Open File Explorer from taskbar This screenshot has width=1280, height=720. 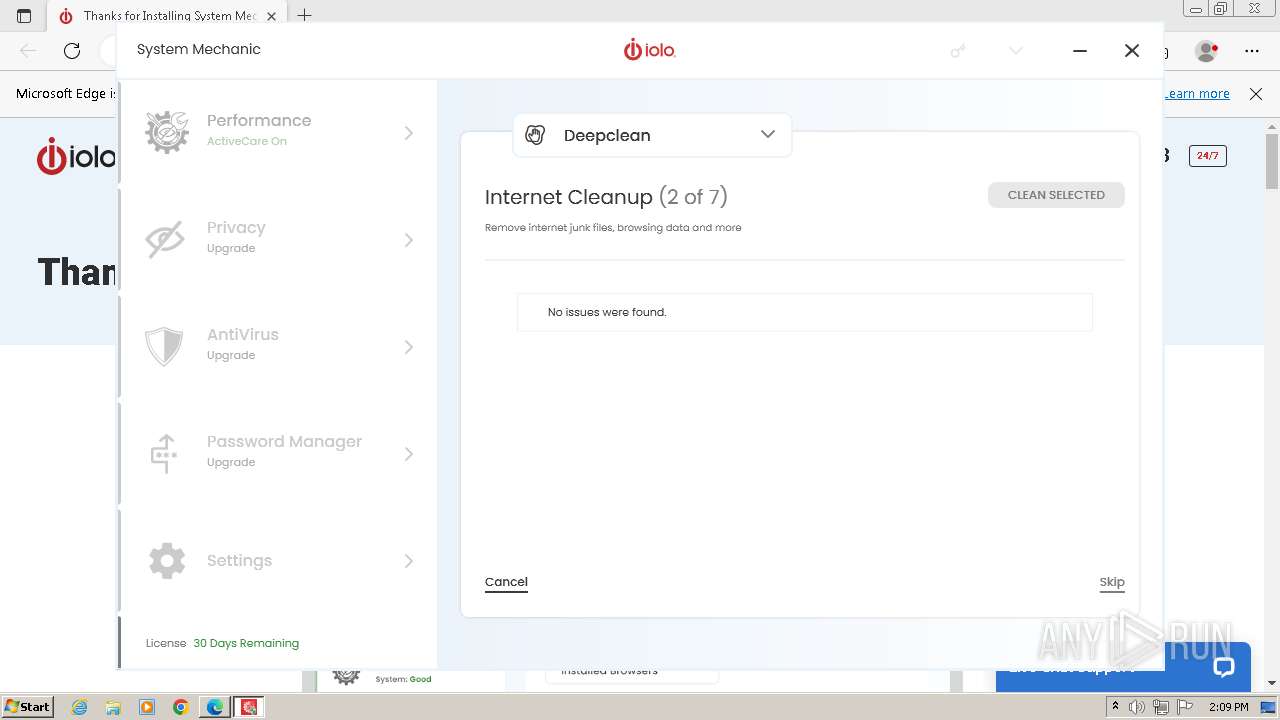pyautogui.click(x=114, y=707)
